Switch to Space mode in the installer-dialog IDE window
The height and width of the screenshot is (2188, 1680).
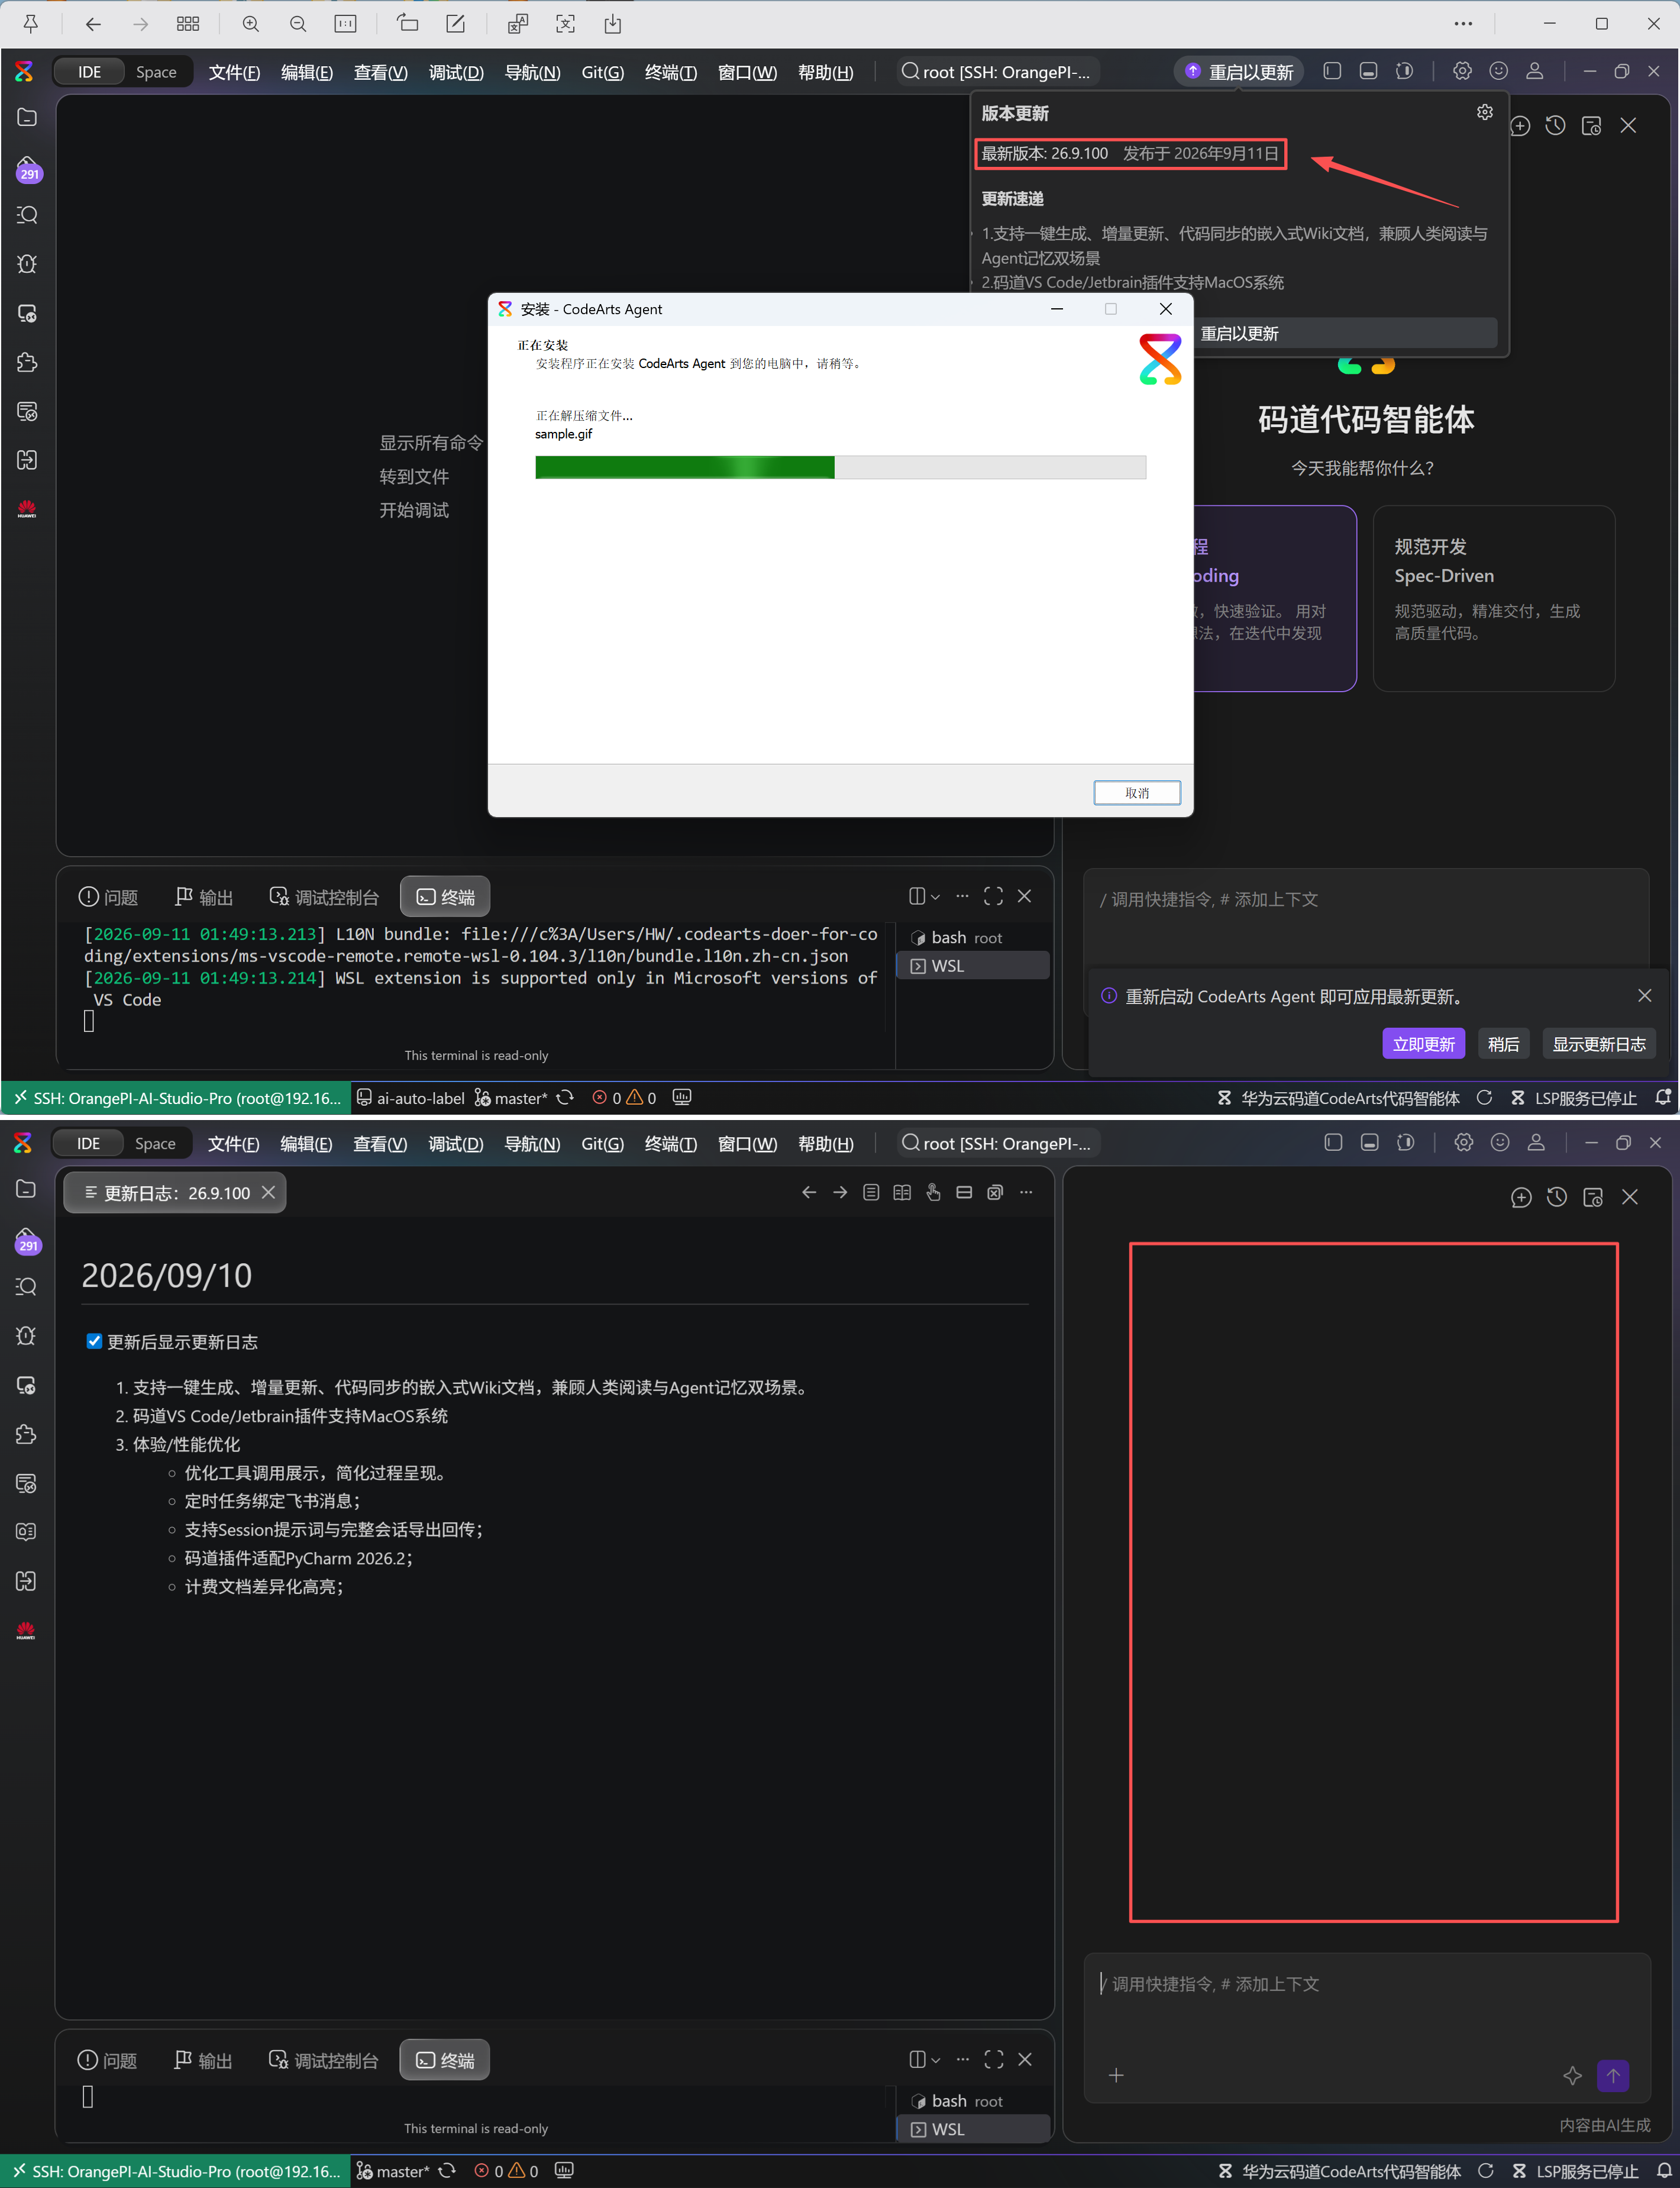[x=156, y=72]
